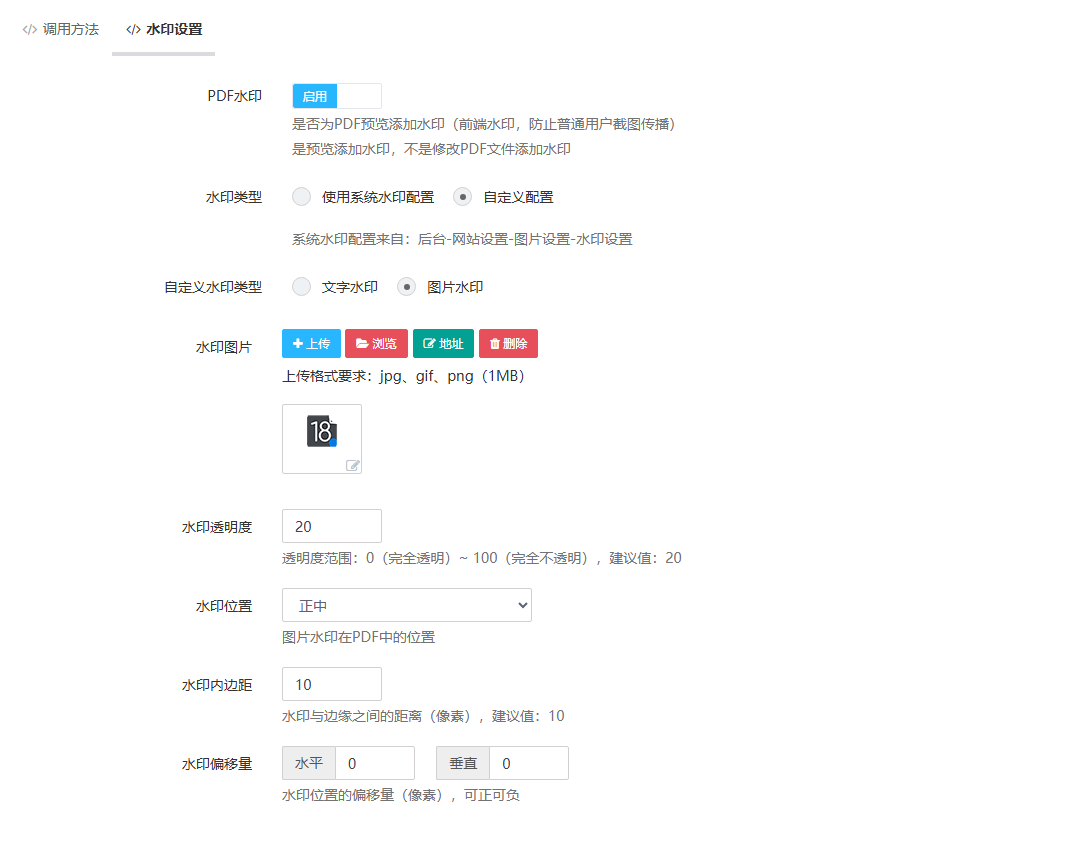Click the watermark image thumbnail preview
Viewport: 1078px width, 849px height.
pos(321,432)
